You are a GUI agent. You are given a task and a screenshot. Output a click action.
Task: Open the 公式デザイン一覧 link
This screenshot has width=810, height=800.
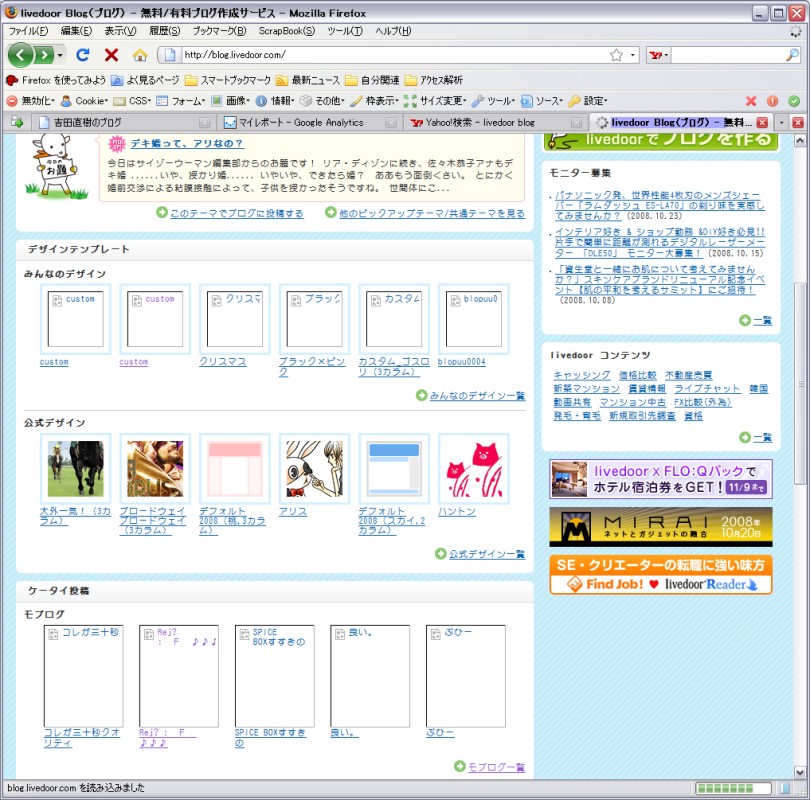tap(487, 554)
